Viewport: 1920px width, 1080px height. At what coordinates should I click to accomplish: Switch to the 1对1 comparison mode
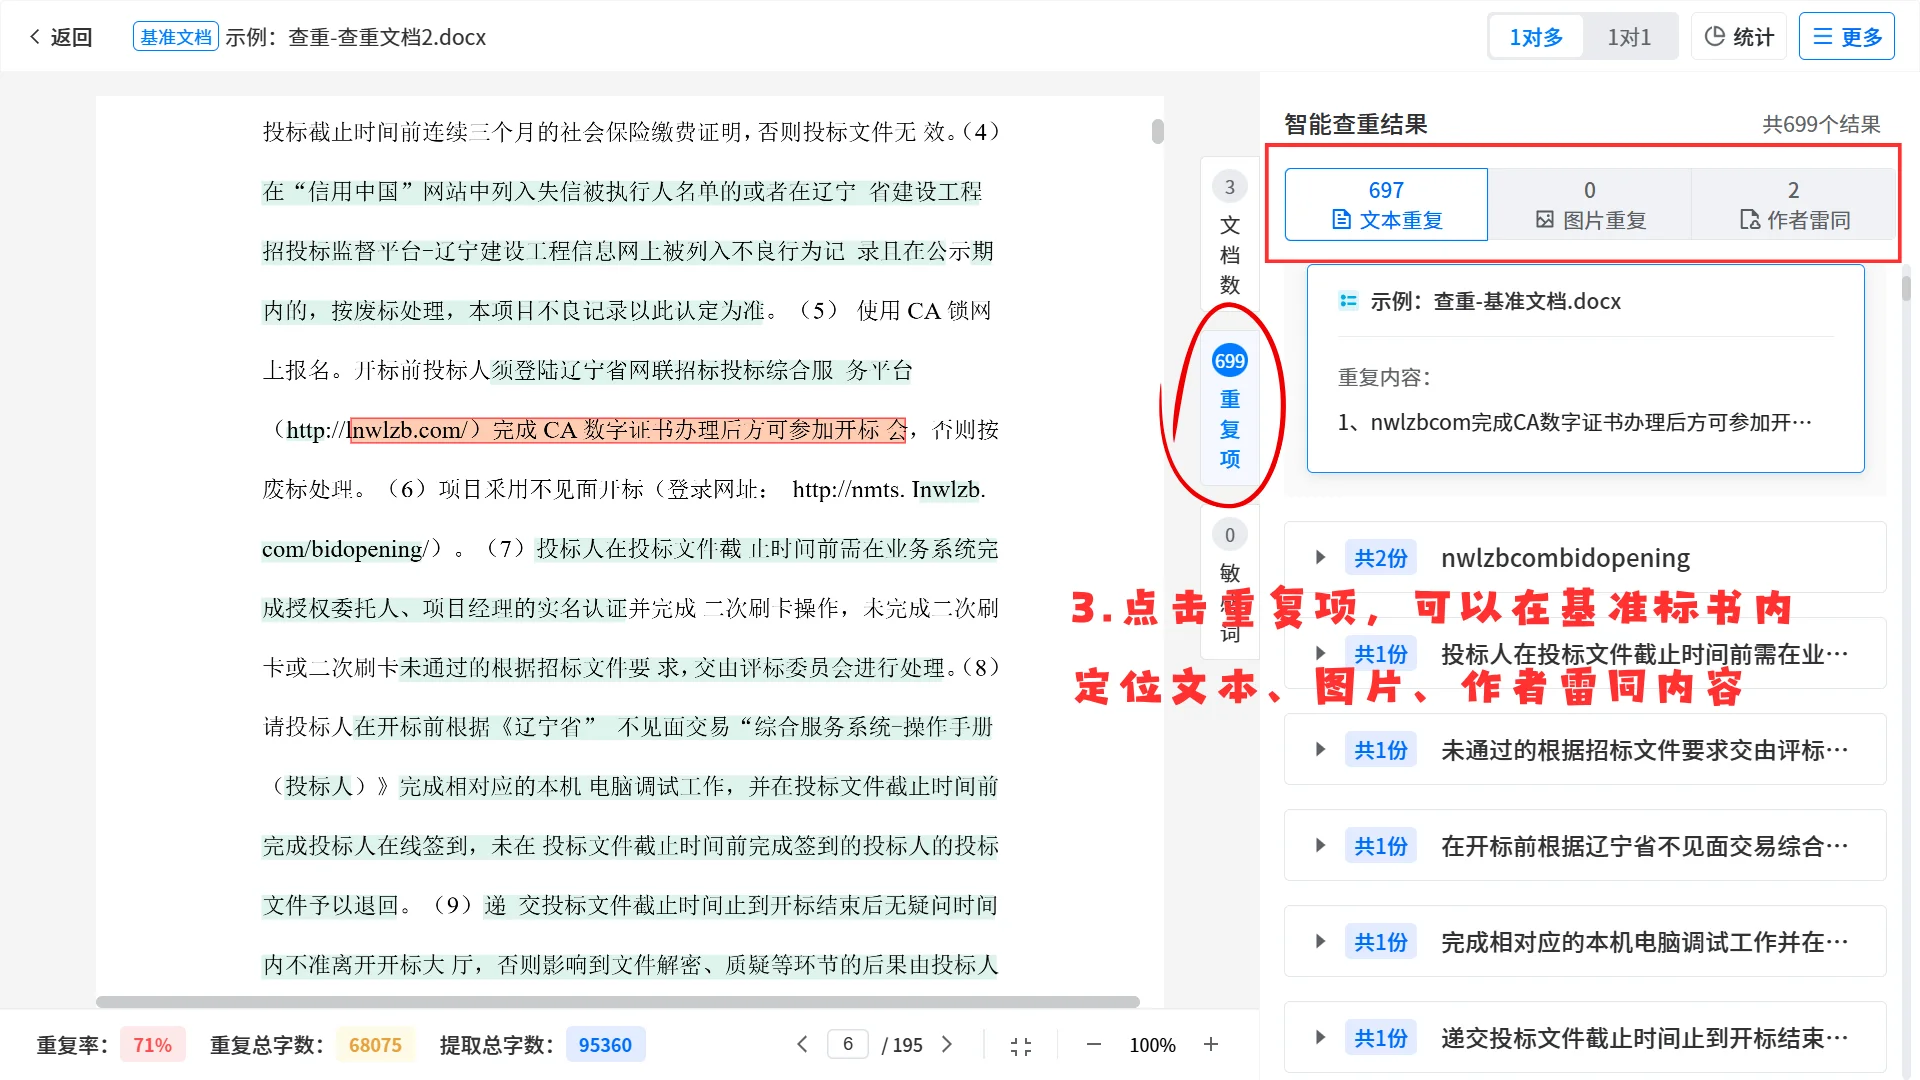click(1630, 35)
